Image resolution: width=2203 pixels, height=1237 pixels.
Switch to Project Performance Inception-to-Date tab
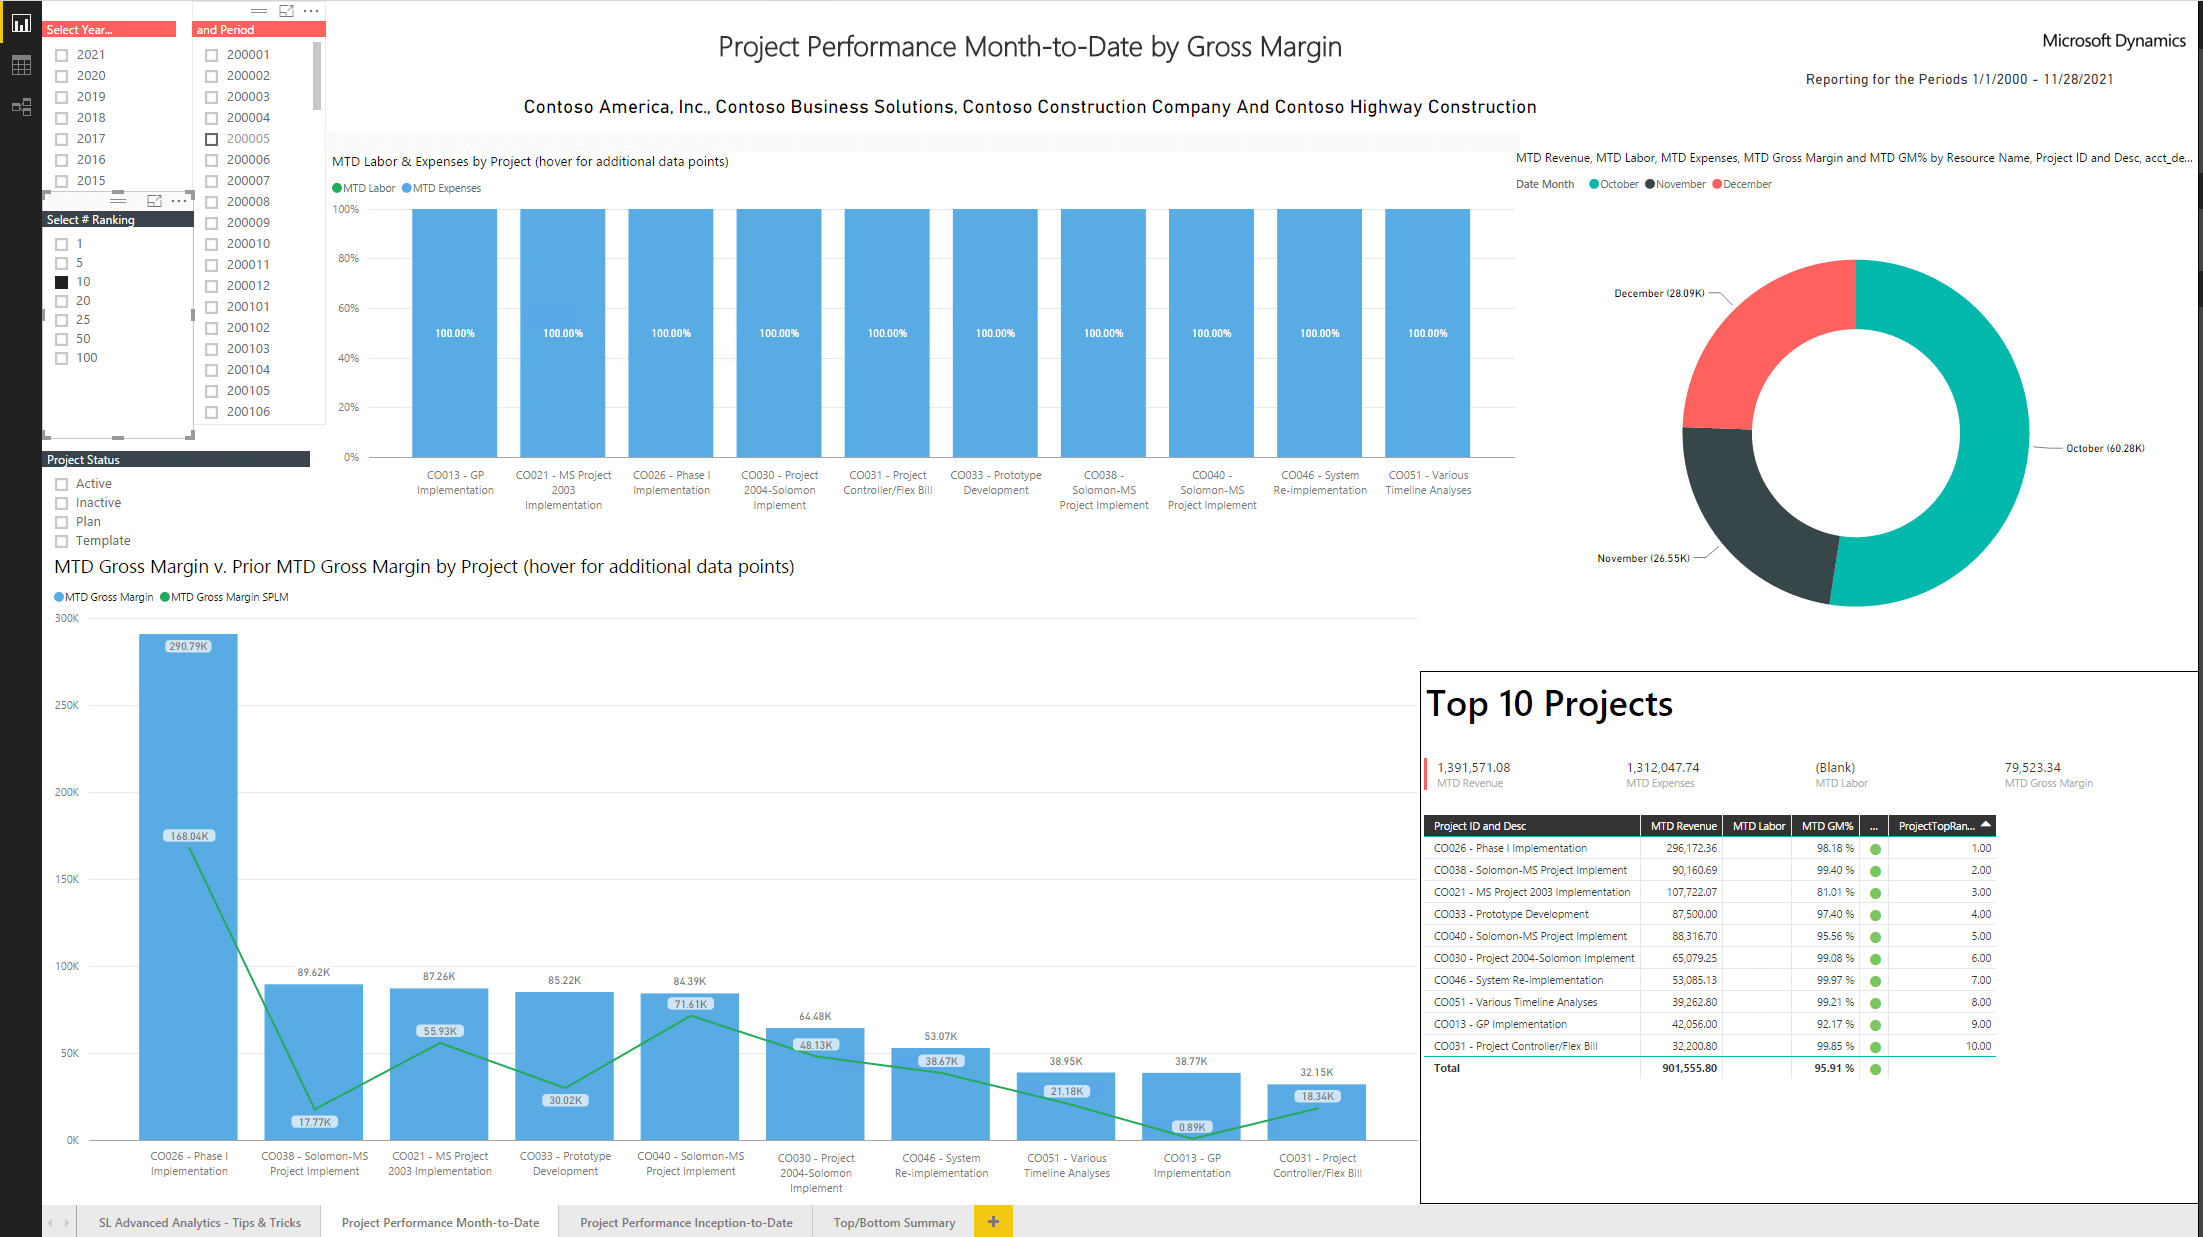click(686, 1222)
